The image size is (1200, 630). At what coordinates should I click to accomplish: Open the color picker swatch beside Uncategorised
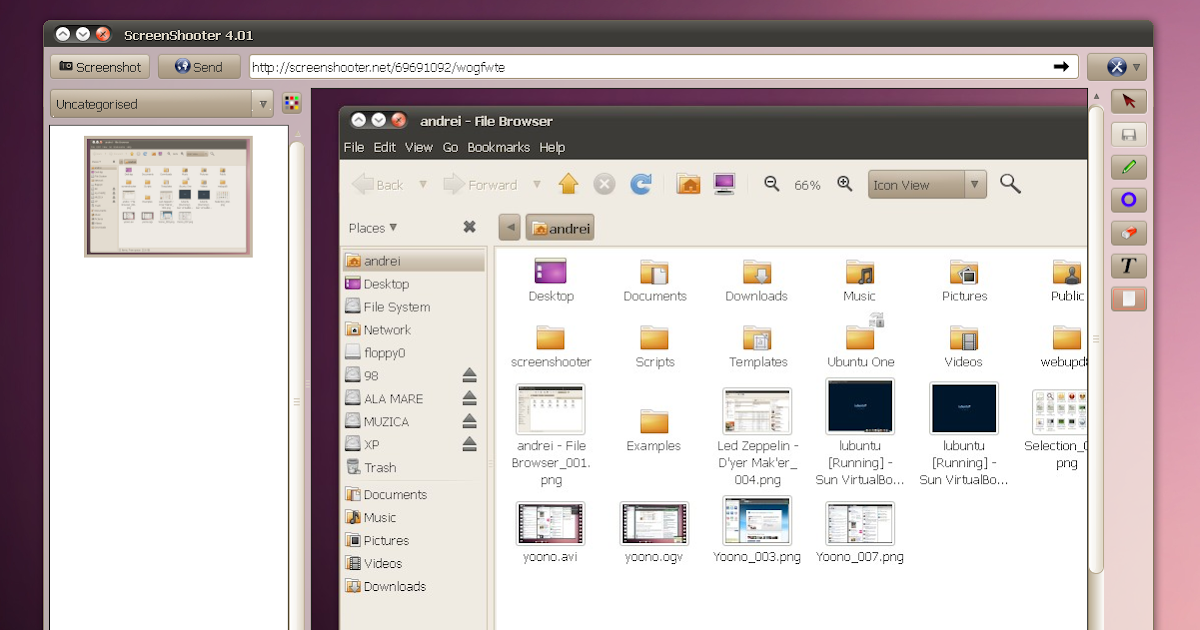coord(291,103)
